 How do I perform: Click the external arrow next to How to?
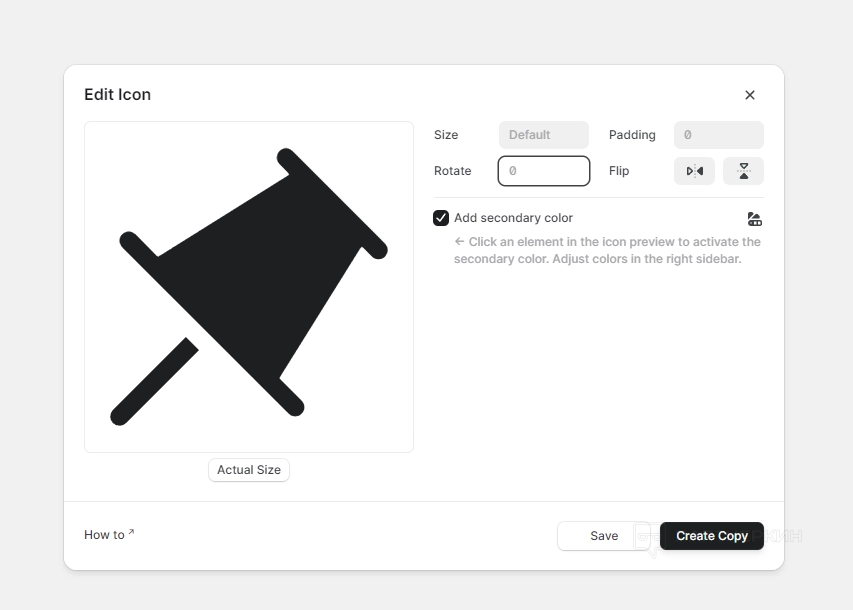click(x=131, y=533)
